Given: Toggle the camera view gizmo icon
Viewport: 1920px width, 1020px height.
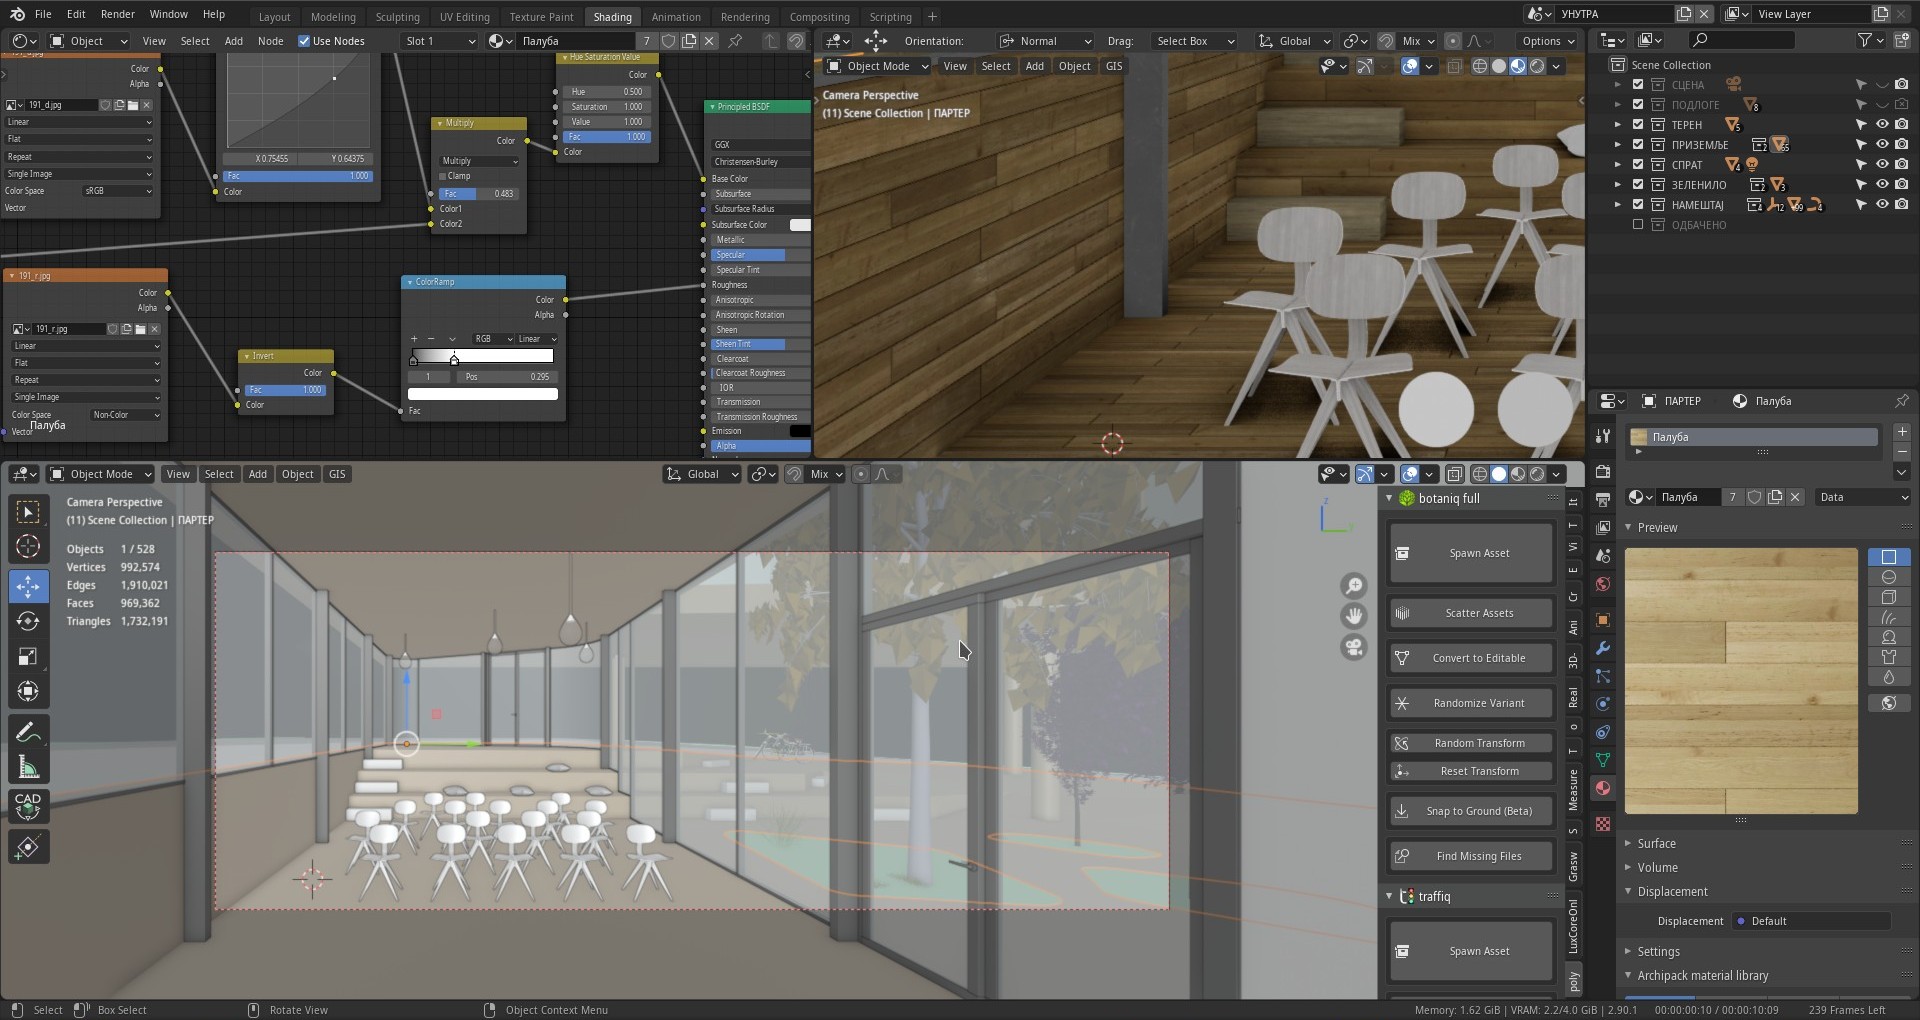Looking at the screenshot, I should click(x=1353, y=647).
